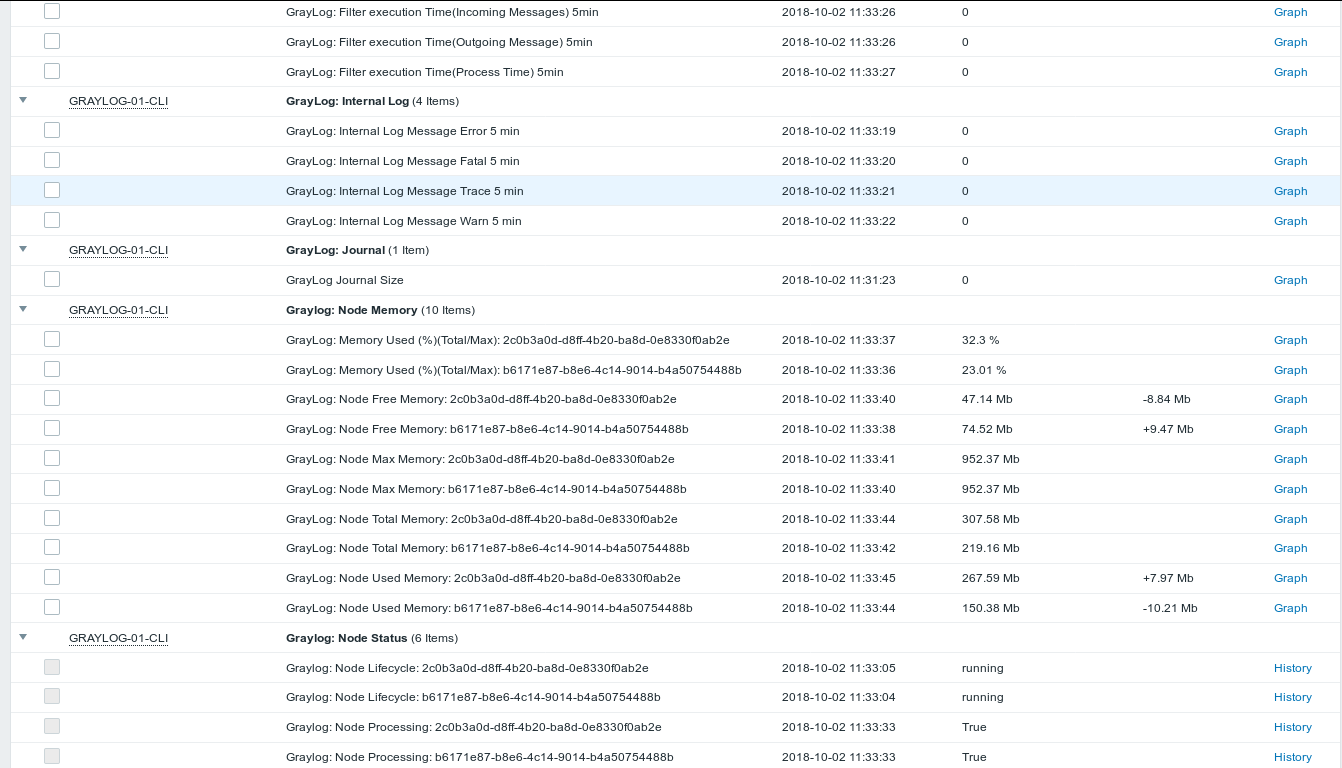Click the 47.14 Mb free memory value
This screenshot has height=768, width=1342.
[x=987, y=399]
